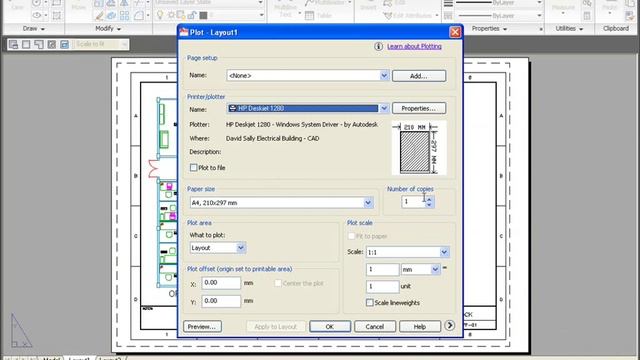The width and height of the screenshot is (640, 360).
Task: Click the polygonal viewport icon
Action: [x=39, y=44]
